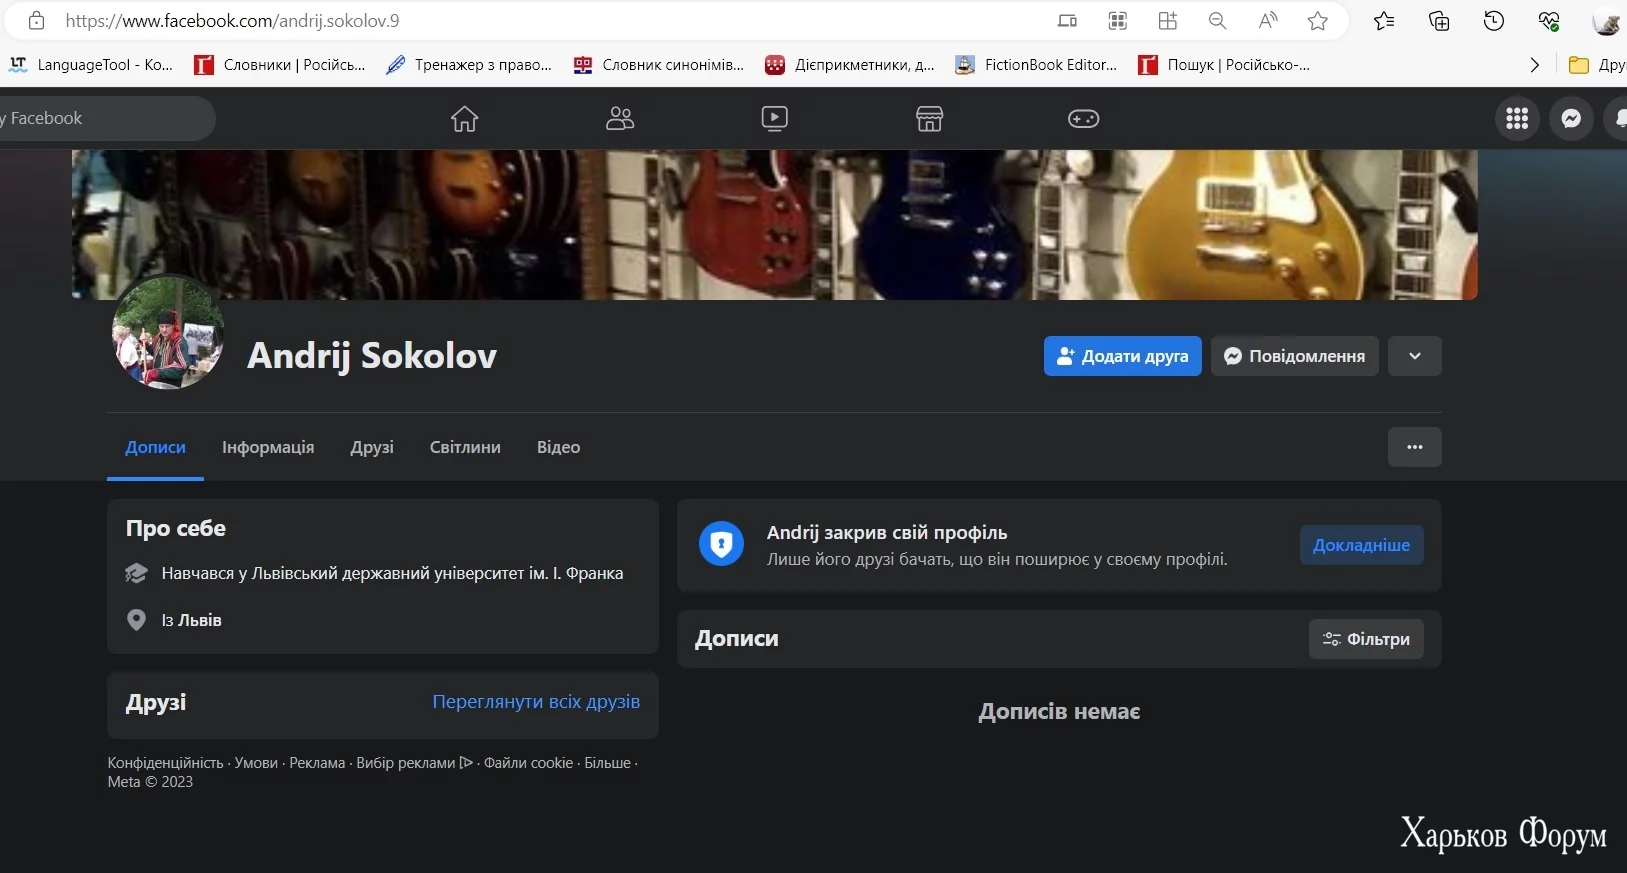This screenshot has width=1627, height=873.
Task: Open browser Favorites list icon
Action: (1384, 21)
